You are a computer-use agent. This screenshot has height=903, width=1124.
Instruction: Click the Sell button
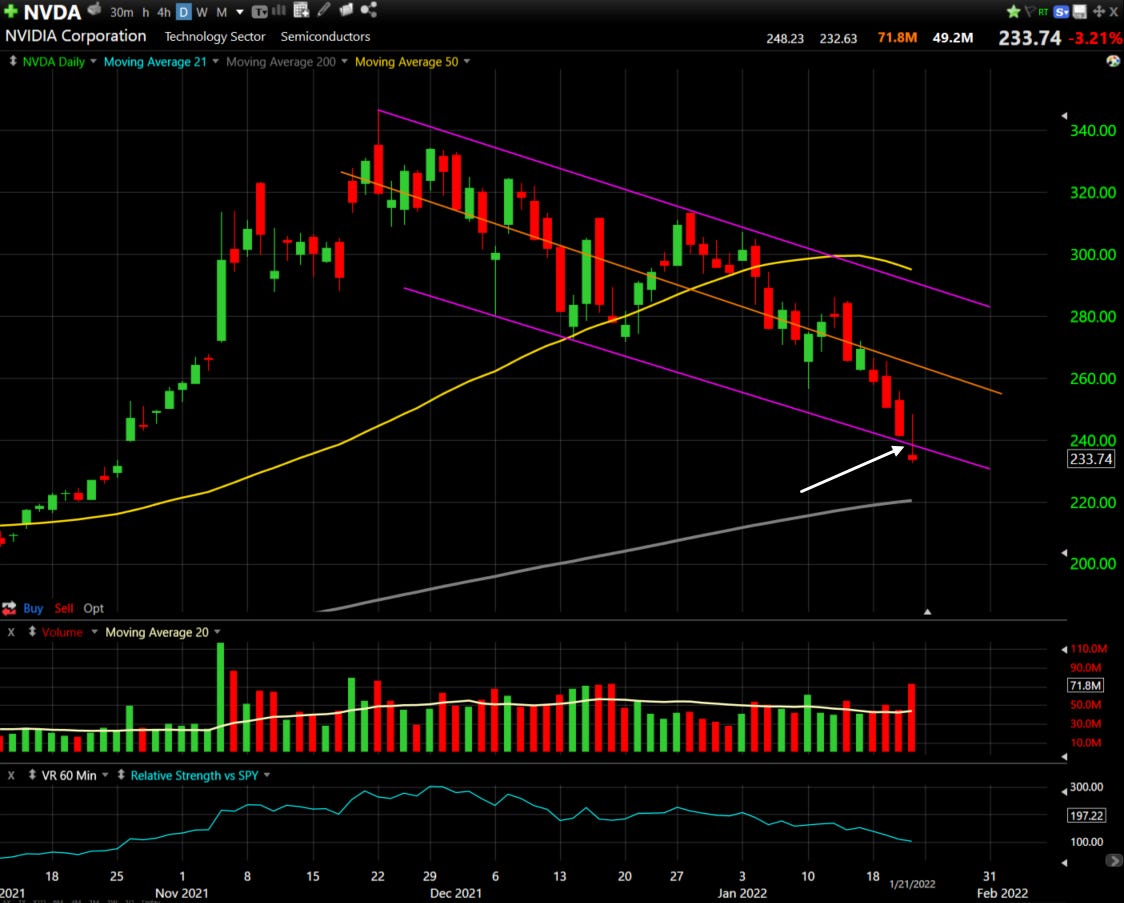(64, 608)
